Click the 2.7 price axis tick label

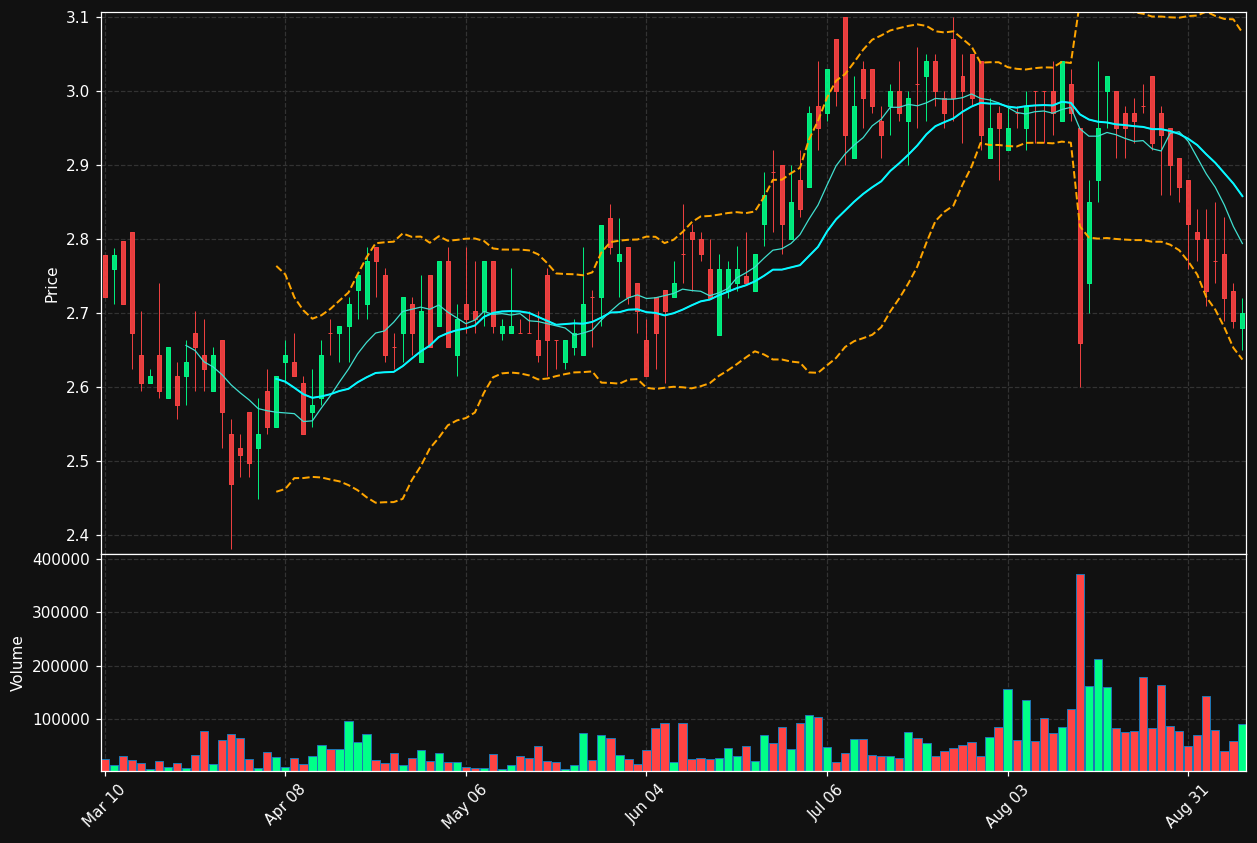(x=79, y=314)
